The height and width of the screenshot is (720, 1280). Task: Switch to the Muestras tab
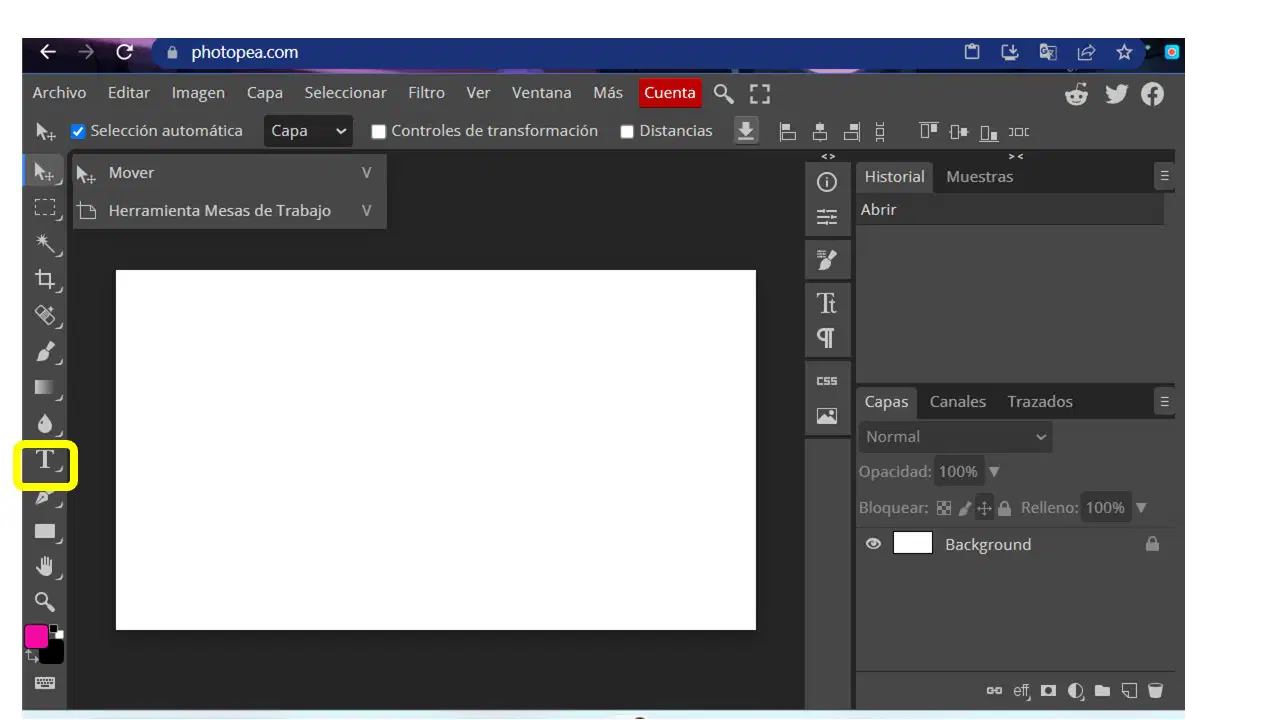click(x=979, y=176)
